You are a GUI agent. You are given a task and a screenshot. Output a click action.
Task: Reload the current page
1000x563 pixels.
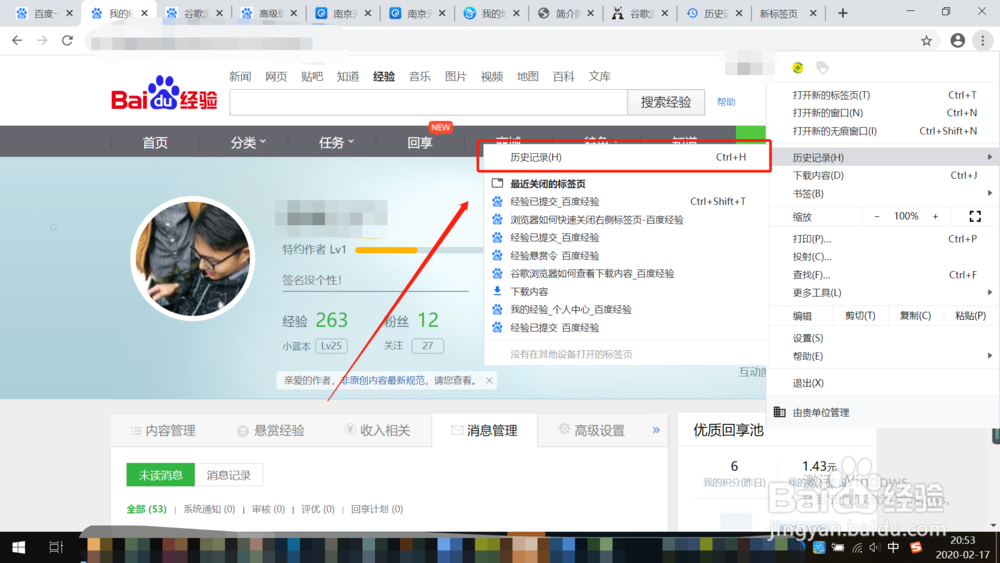point(67,40)
